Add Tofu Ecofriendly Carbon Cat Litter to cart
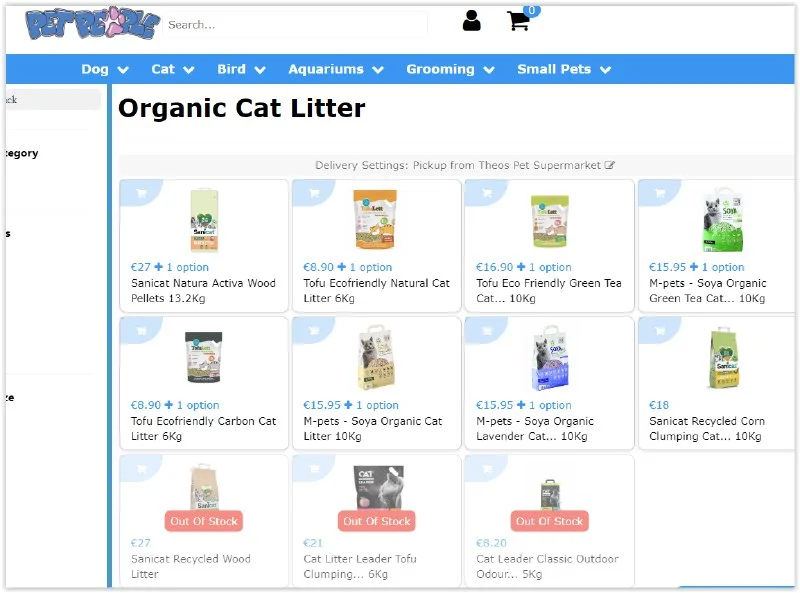The image size is (800, 593). [x=141, y=331]
